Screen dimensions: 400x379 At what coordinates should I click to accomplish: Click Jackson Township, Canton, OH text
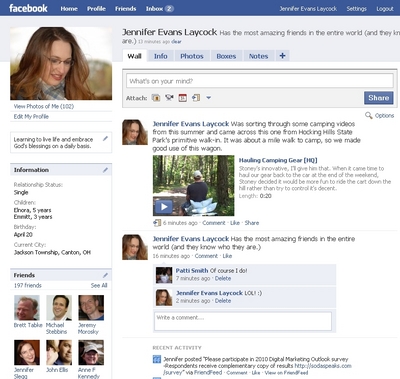point(52,252)
